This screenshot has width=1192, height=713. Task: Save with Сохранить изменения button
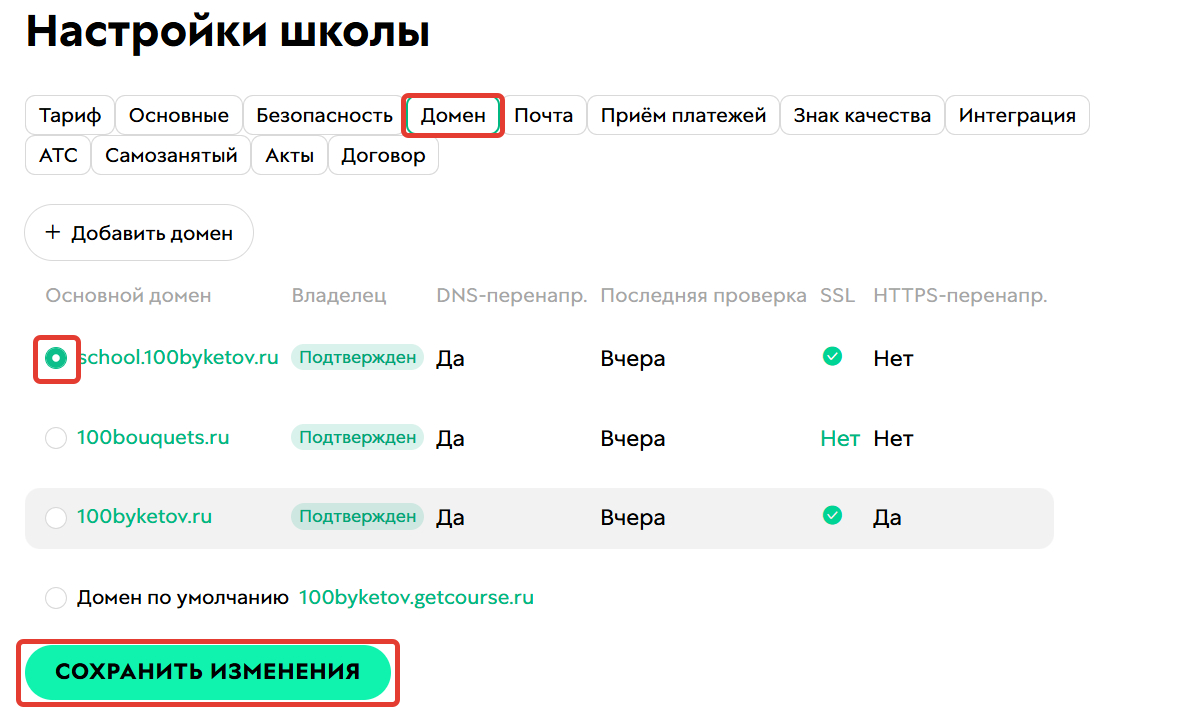coord(208,672)
